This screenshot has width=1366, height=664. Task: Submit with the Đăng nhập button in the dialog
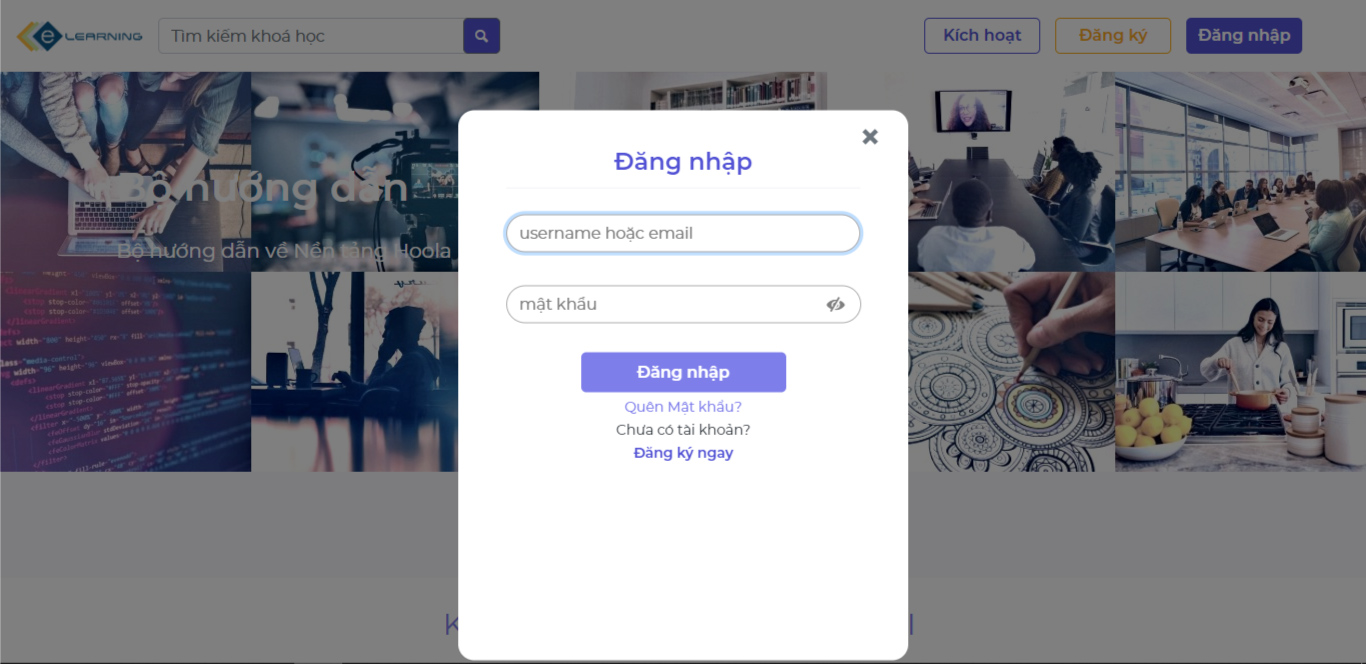tap(683, 372)
